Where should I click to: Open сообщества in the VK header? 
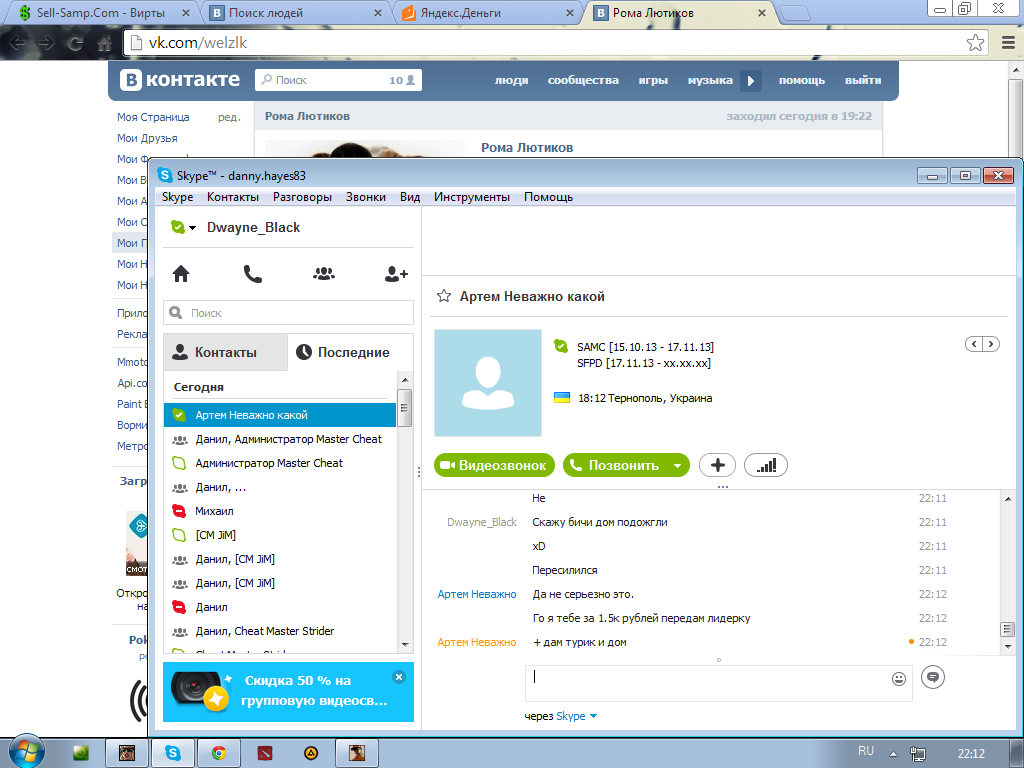click(583, 80)
